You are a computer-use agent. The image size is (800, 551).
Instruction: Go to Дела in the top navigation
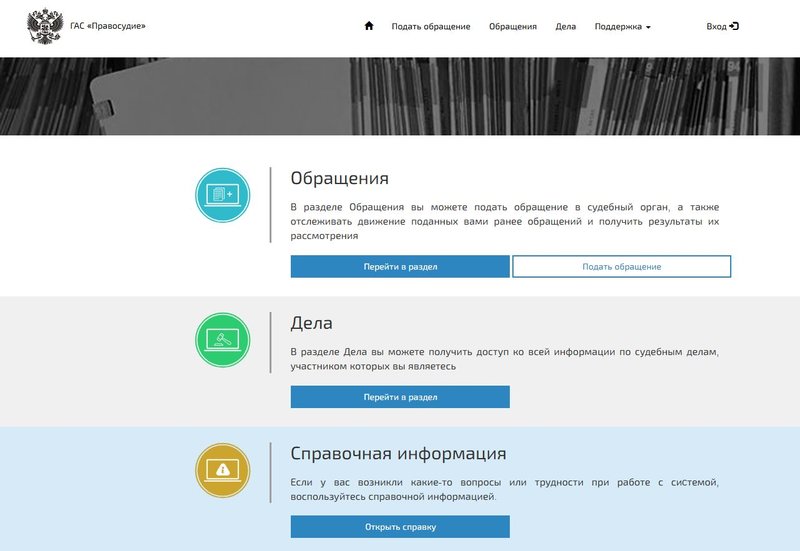point(565,27)
